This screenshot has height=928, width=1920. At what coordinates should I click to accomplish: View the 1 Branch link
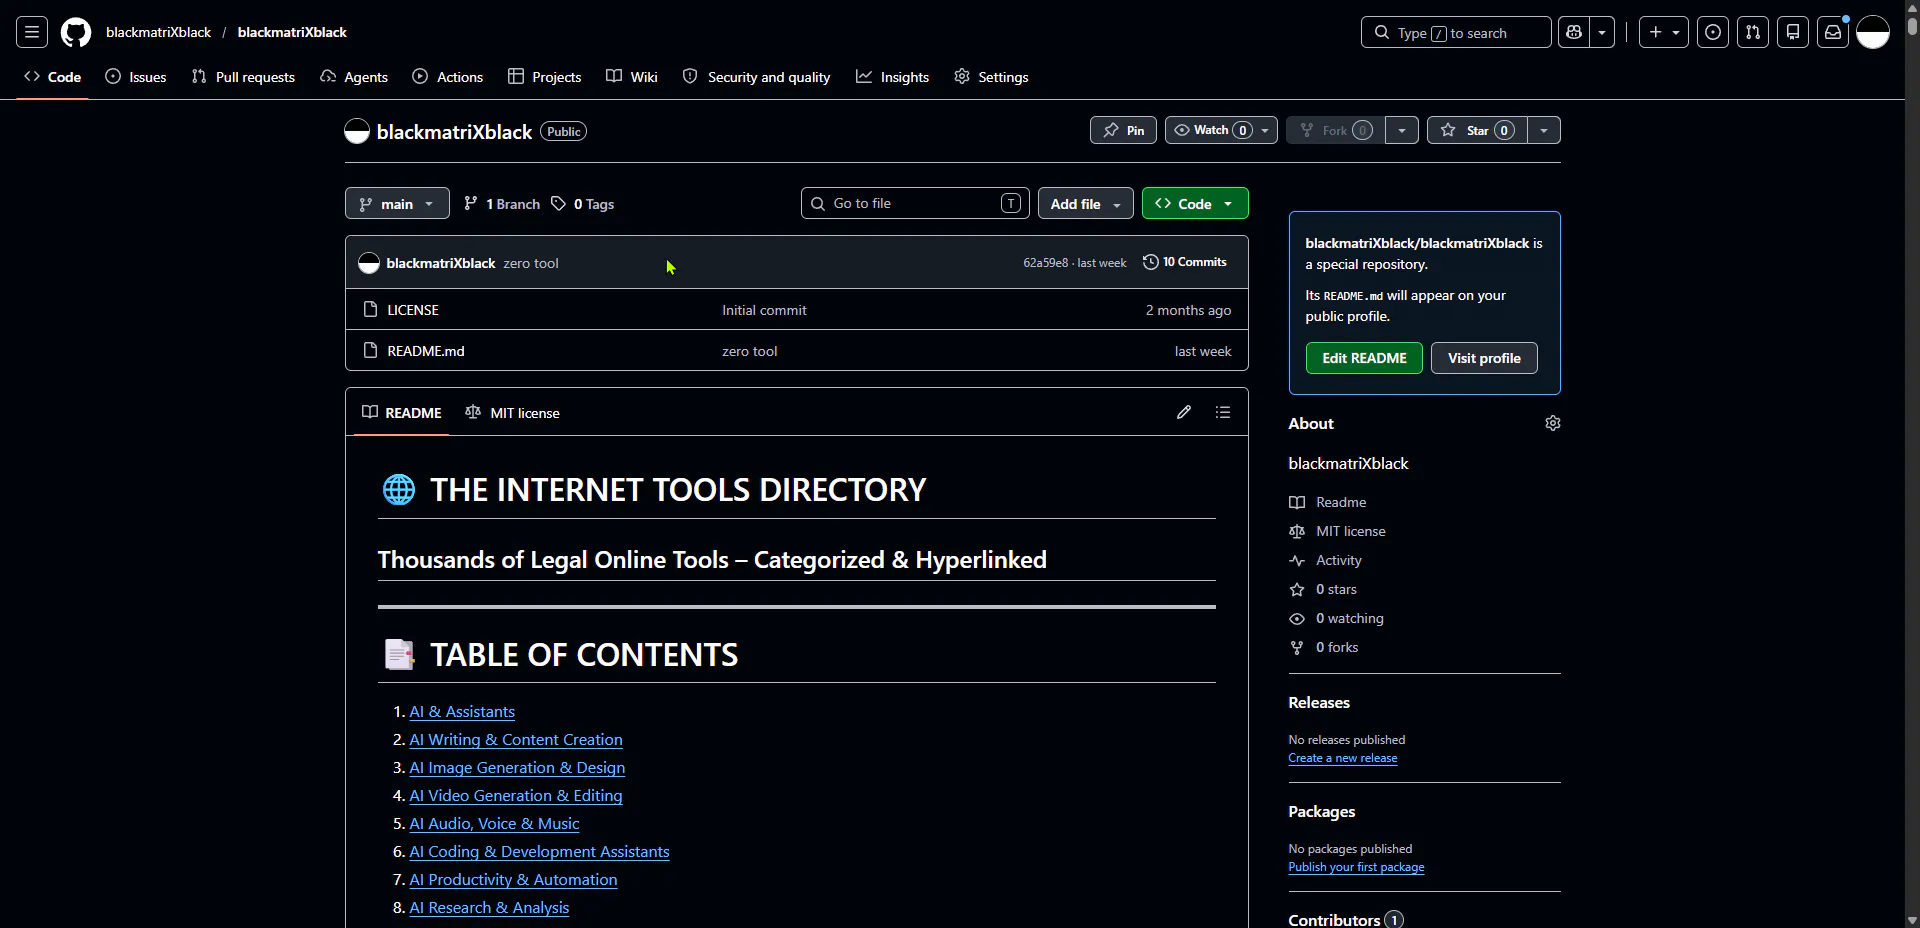[502, 204]
